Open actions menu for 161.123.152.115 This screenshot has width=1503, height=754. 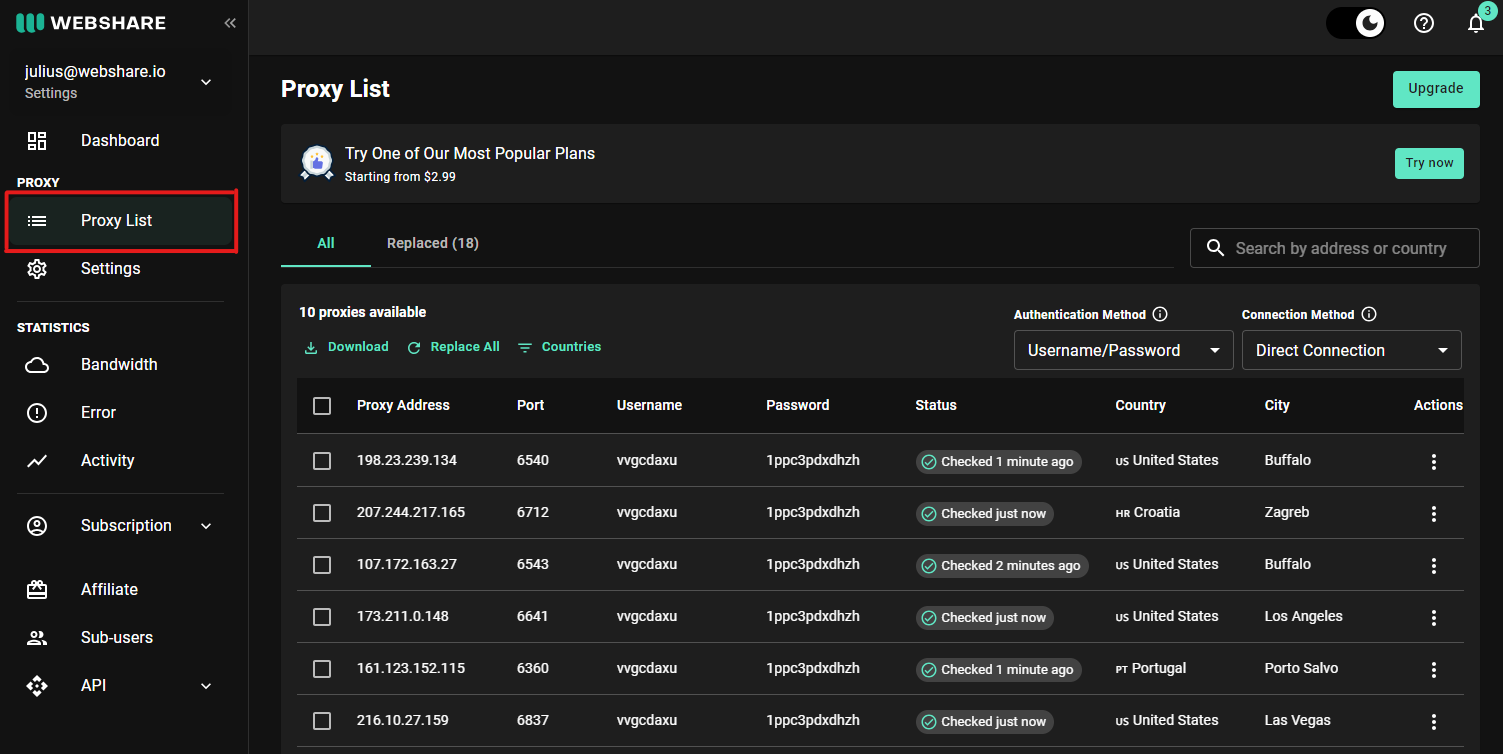coord(1434,670)
